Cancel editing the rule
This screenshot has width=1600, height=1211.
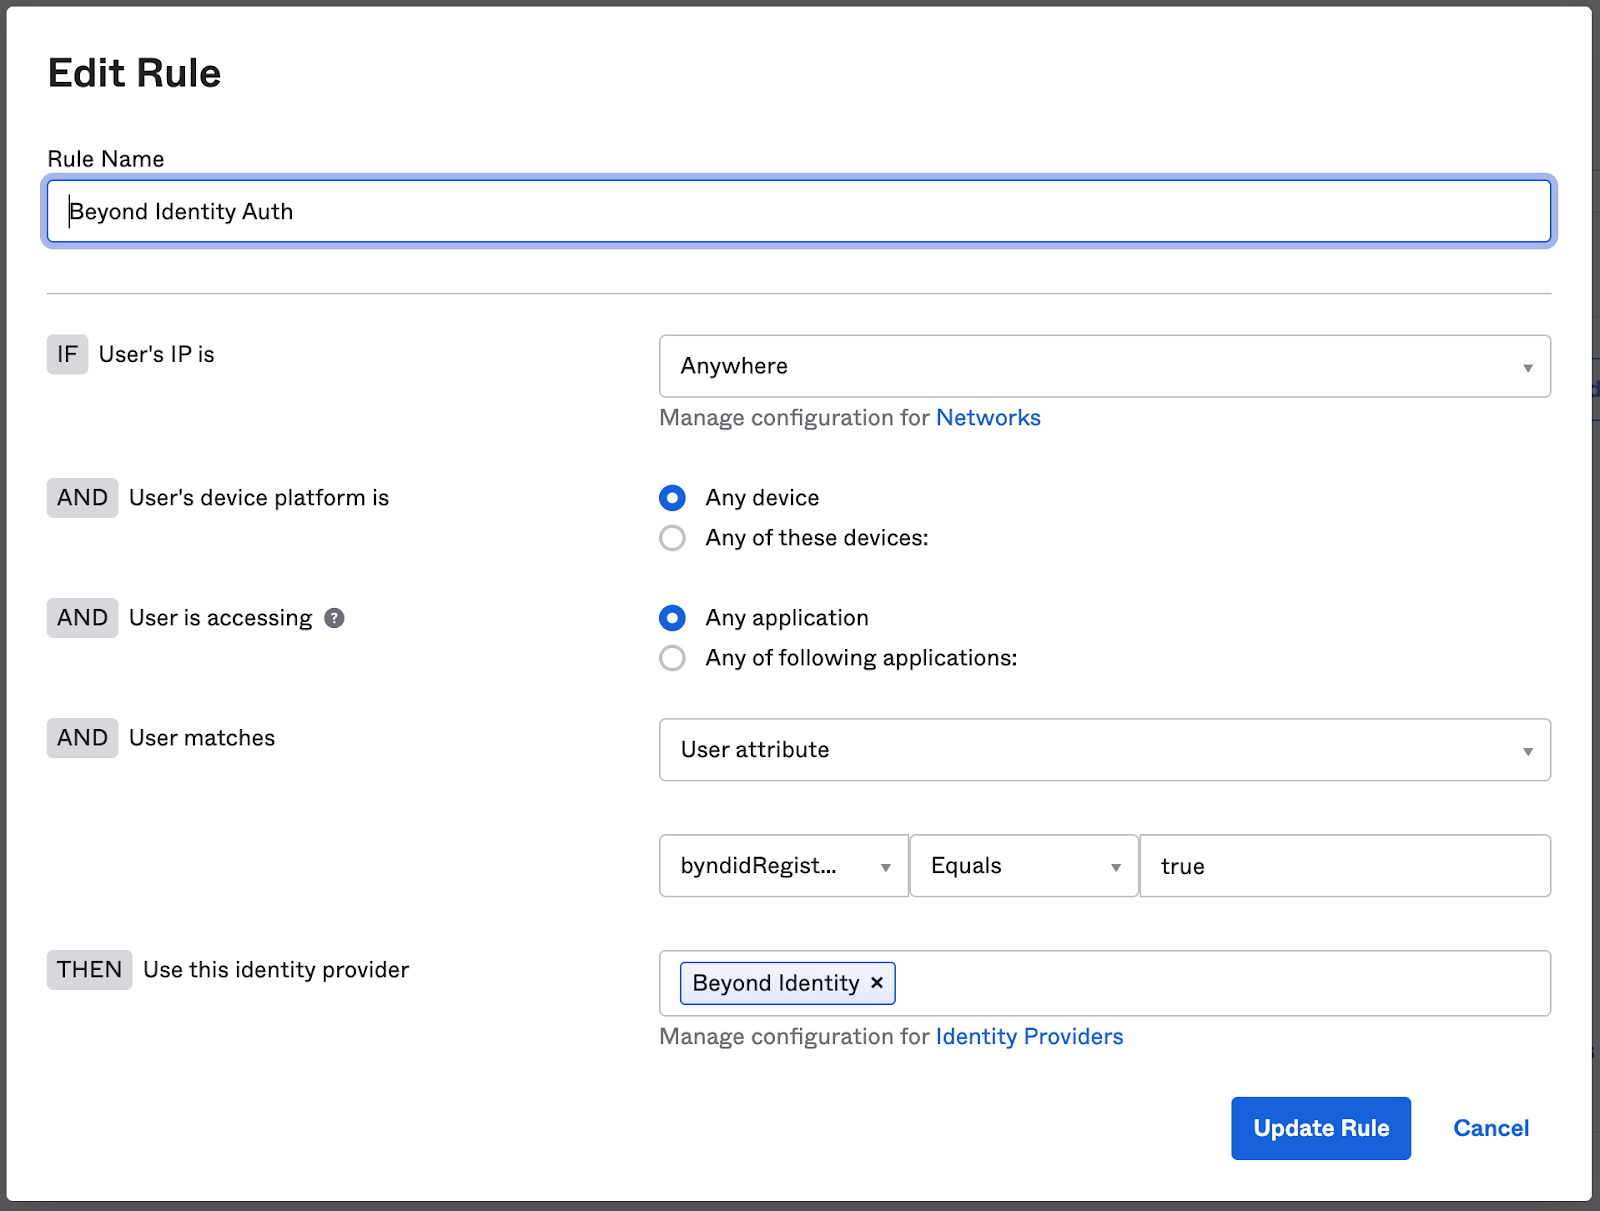1490,1128
